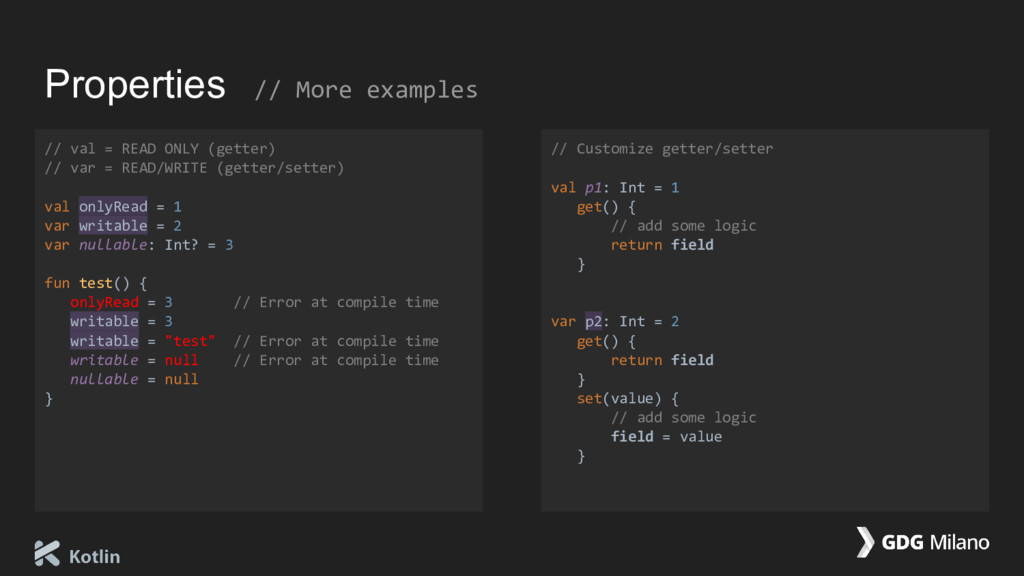The width and height of the screenshot is (1024, 576).
Task: Select the 'val onlyRead = 1' declaration line
Action: [x=113, y=206]
